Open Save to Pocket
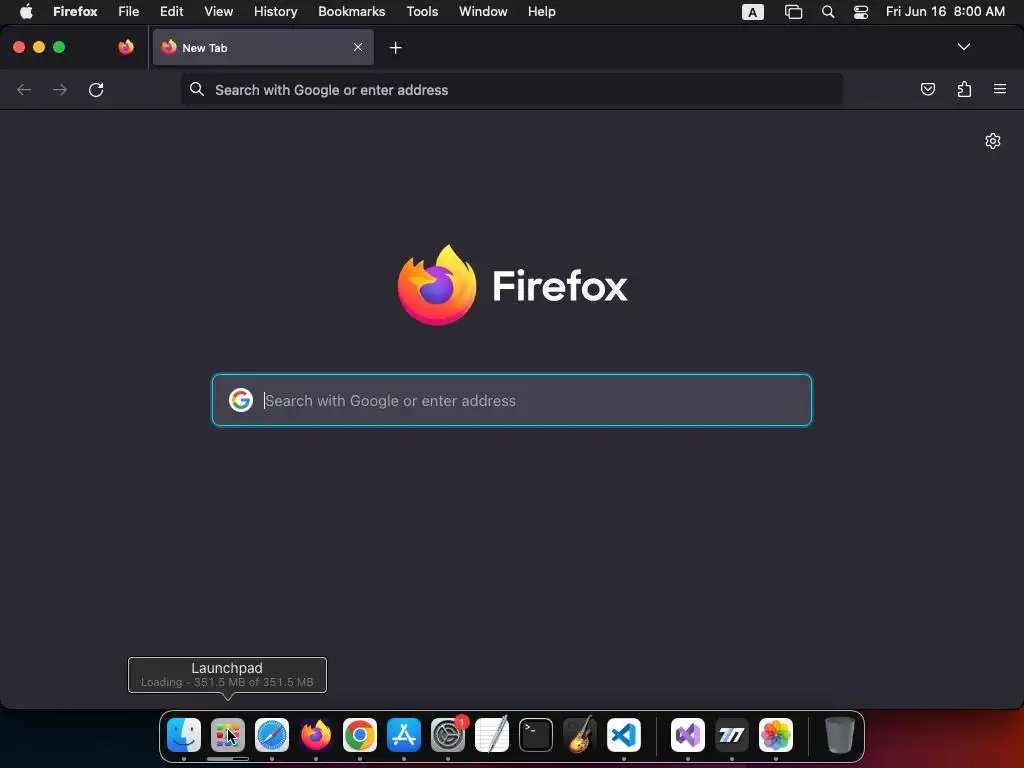1024x768 pixels. tap(927, 89)
